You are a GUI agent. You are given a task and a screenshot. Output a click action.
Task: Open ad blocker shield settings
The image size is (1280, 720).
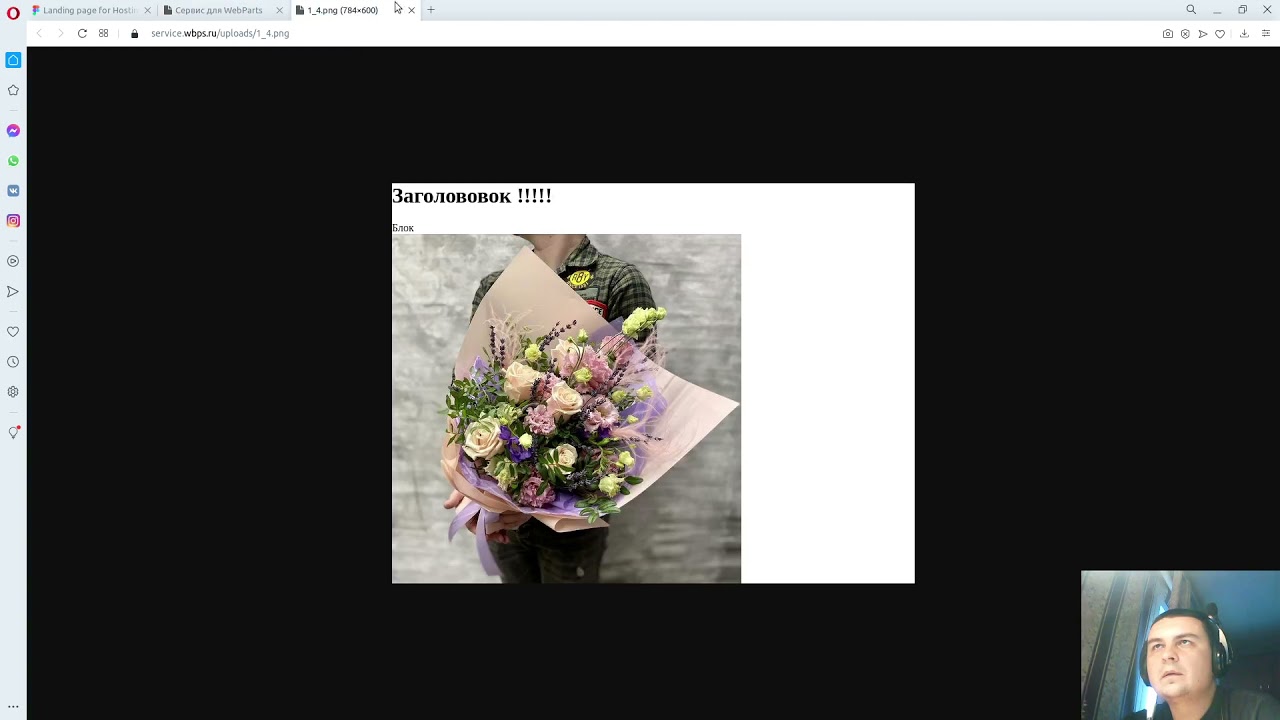[1185, 34]
